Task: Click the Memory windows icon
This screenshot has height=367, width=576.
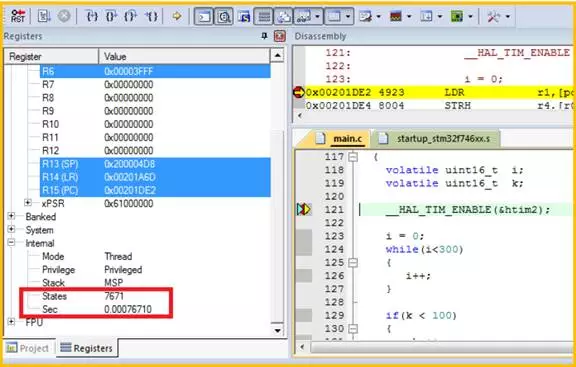Action: pyautogui.click(x=335, y=17)
